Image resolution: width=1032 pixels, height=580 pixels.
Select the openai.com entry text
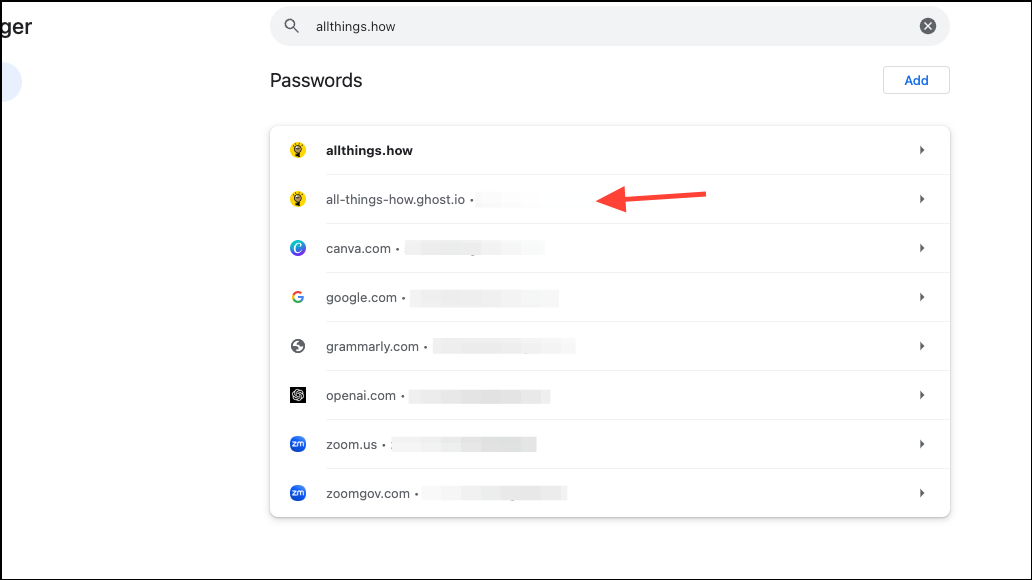coord(361,396)
